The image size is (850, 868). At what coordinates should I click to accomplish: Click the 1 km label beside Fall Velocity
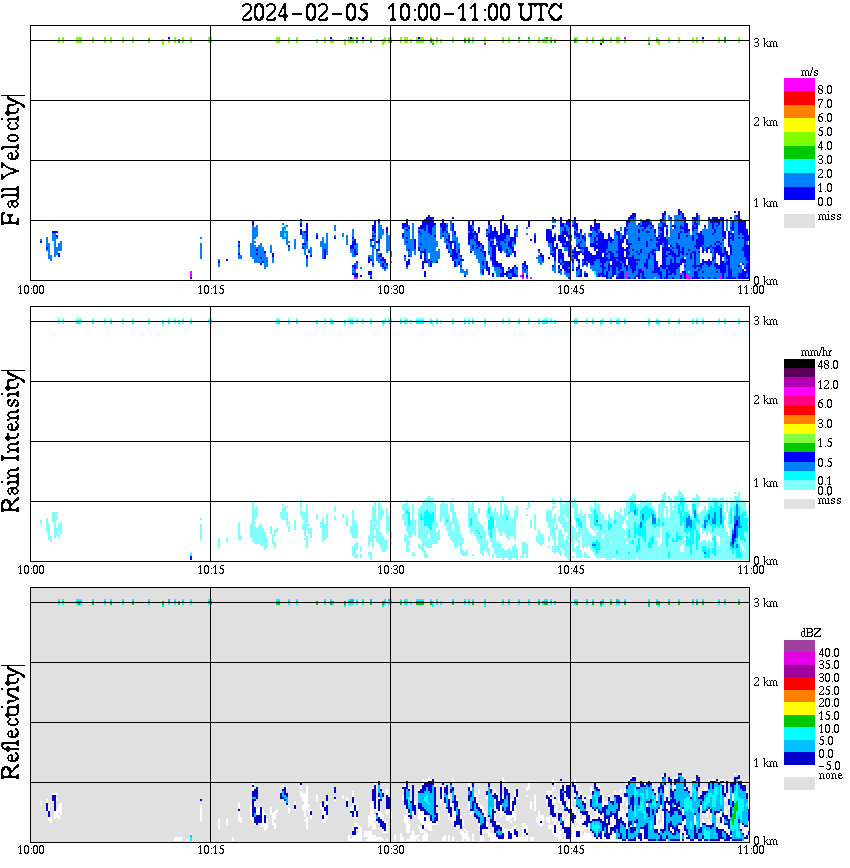(x=766, y=203)
